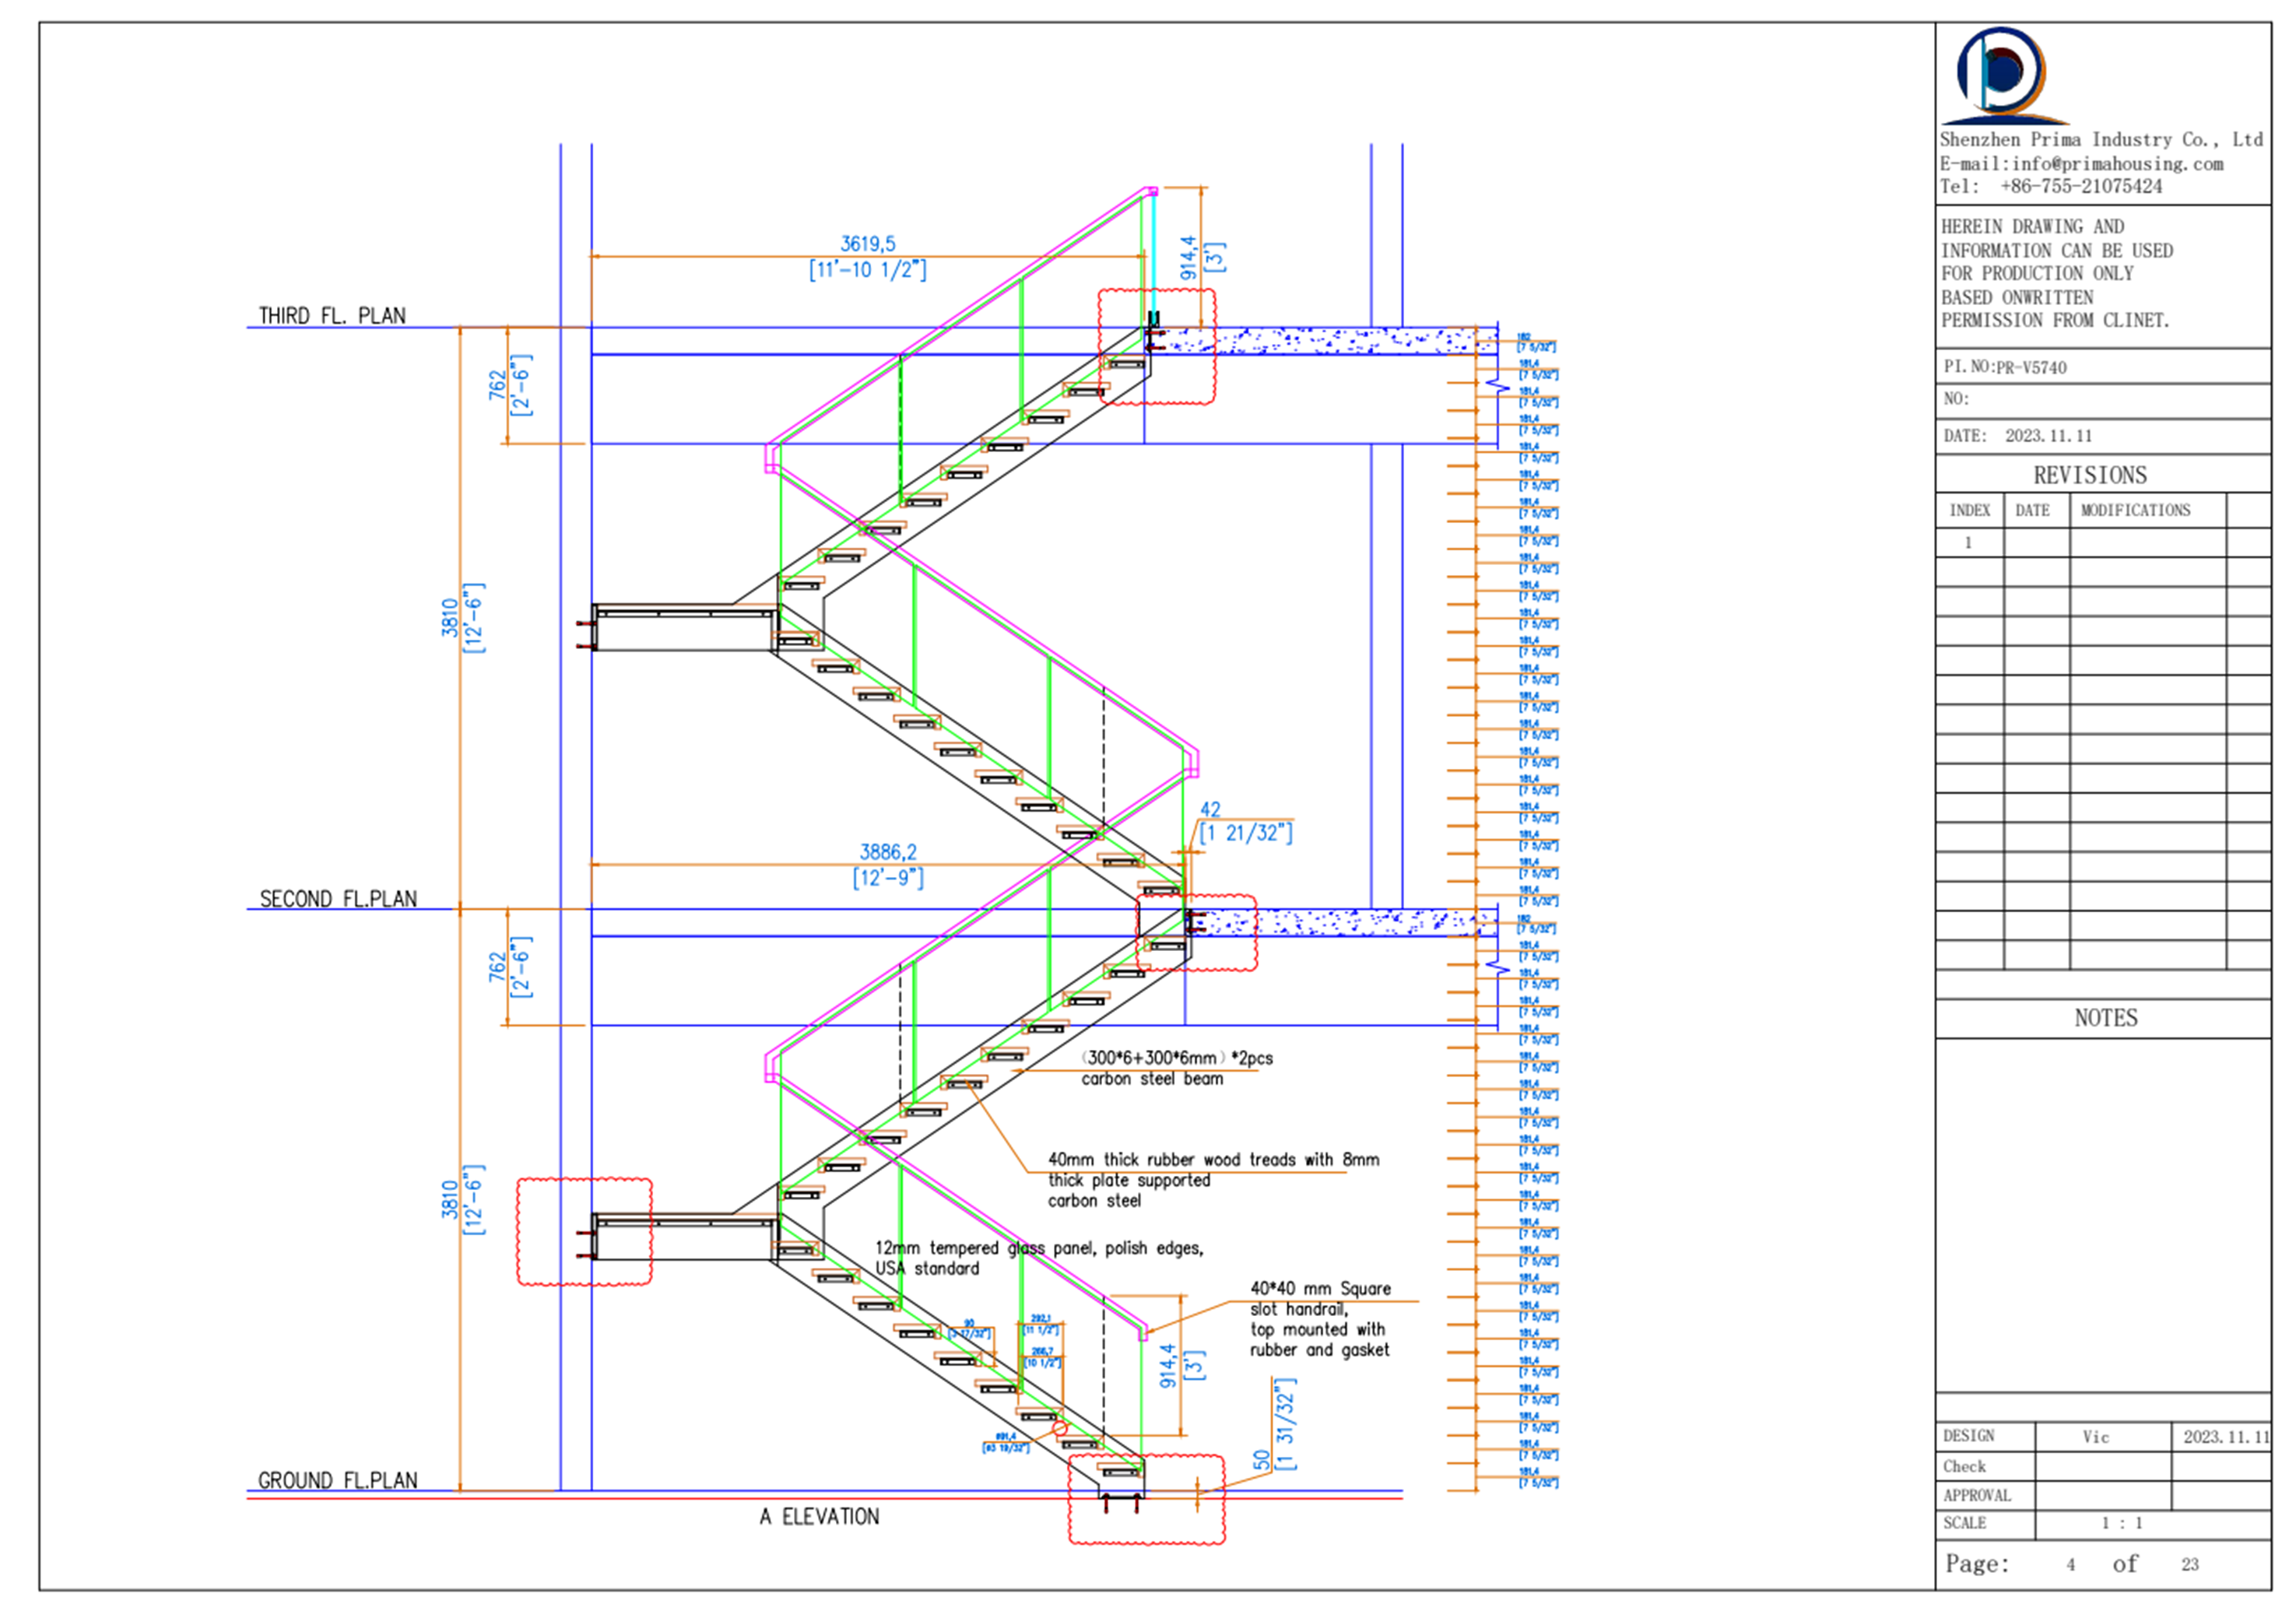Click the 3619,5 dimension text
2296x1611 pixels.
coord(868,244)
